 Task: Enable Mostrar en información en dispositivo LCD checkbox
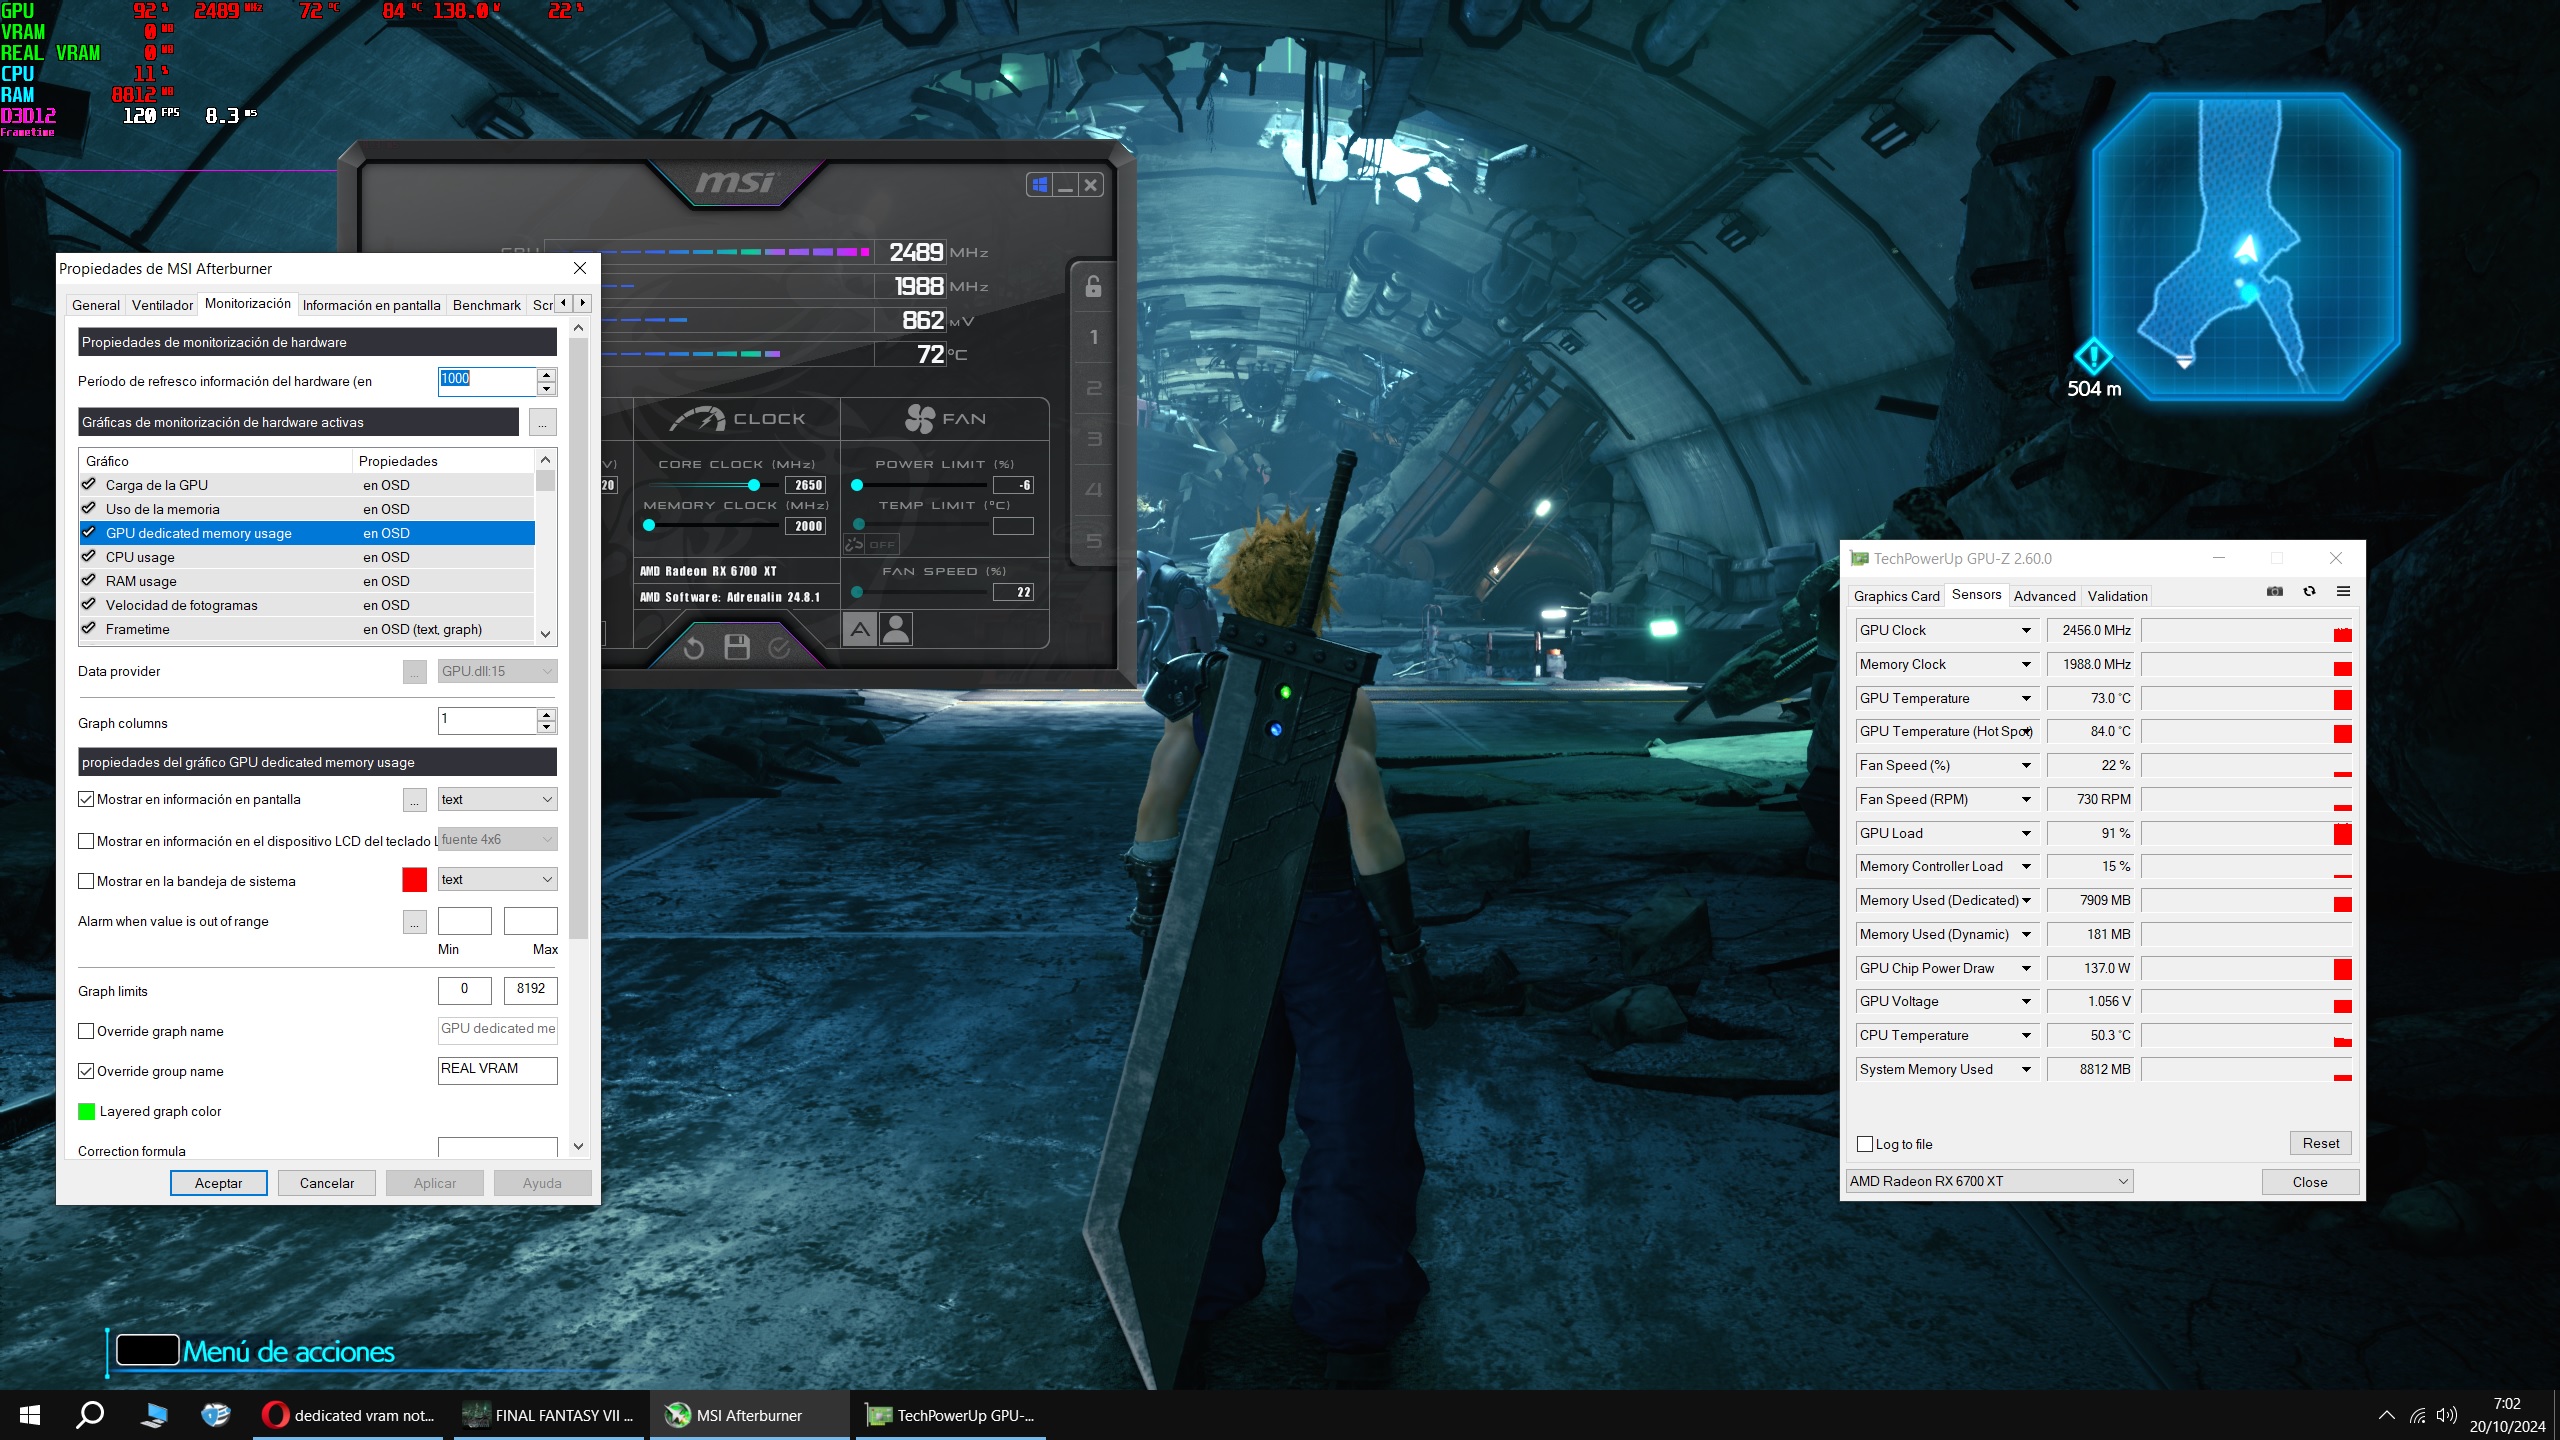coord(86,841)
